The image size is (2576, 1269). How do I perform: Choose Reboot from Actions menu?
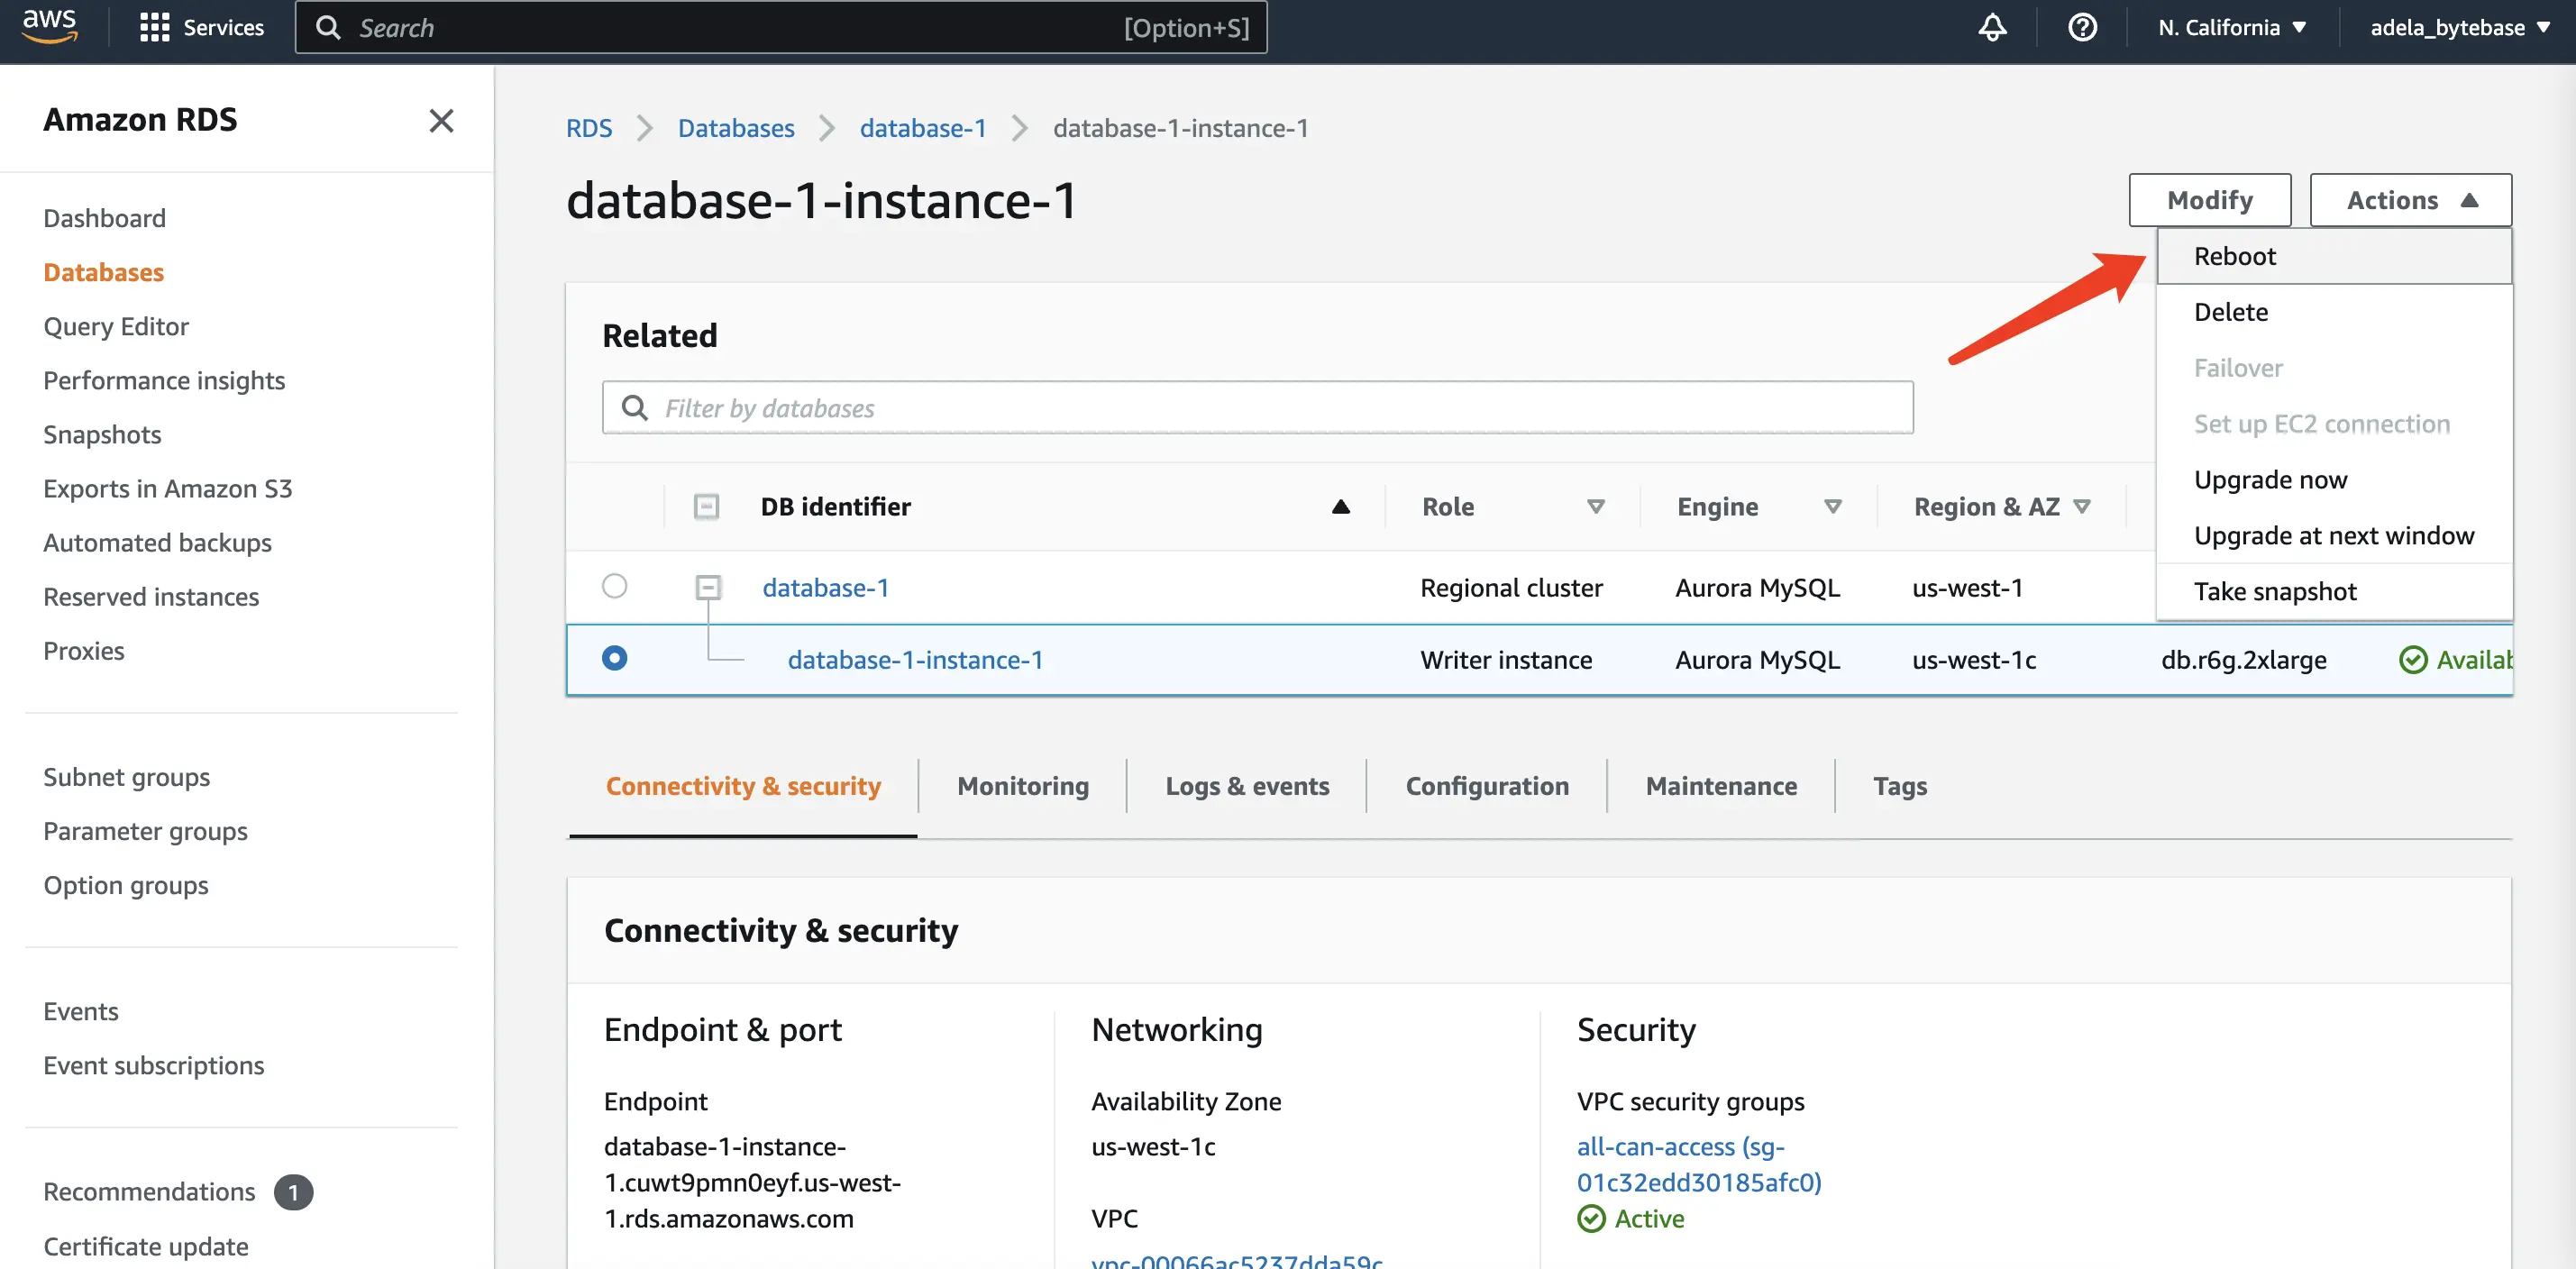click(2334, 256)
